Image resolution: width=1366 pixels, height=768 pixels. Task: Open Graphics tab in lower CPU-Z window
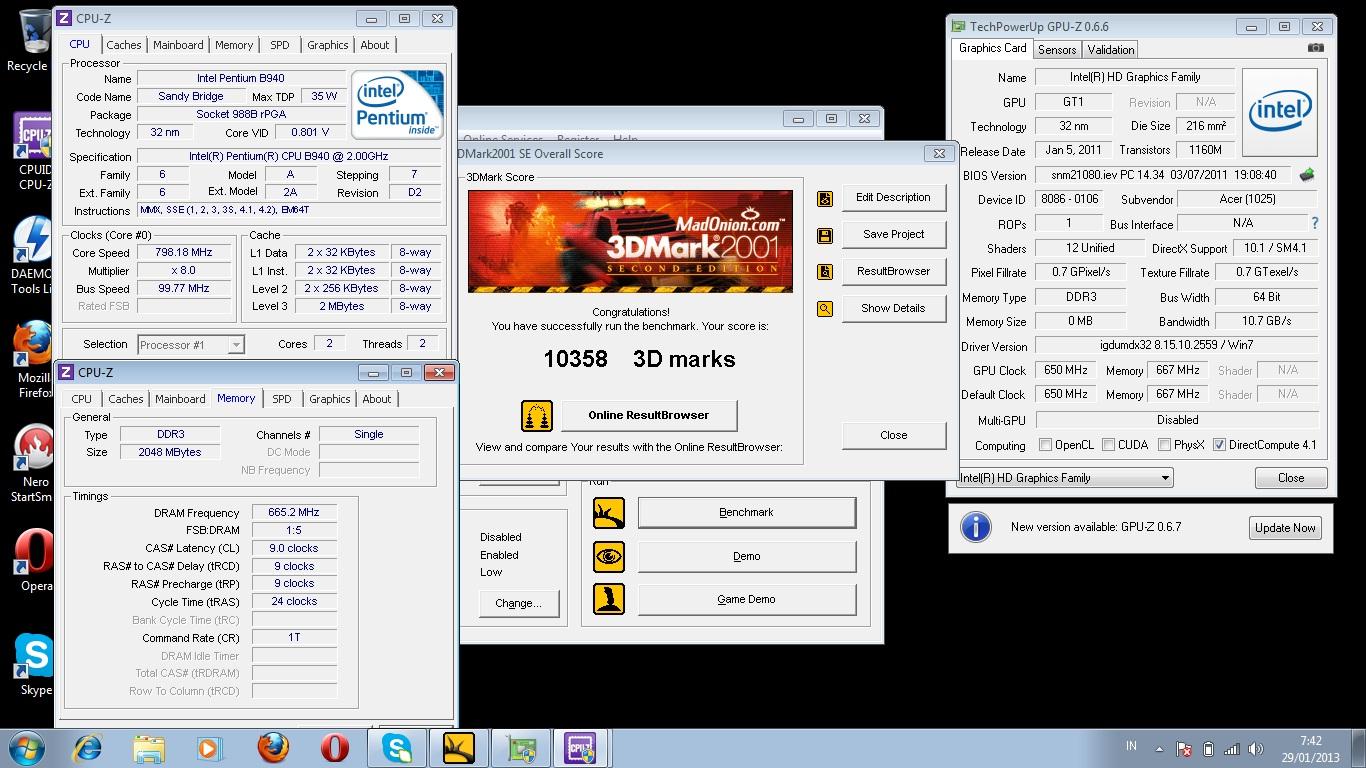pos(330,399)
